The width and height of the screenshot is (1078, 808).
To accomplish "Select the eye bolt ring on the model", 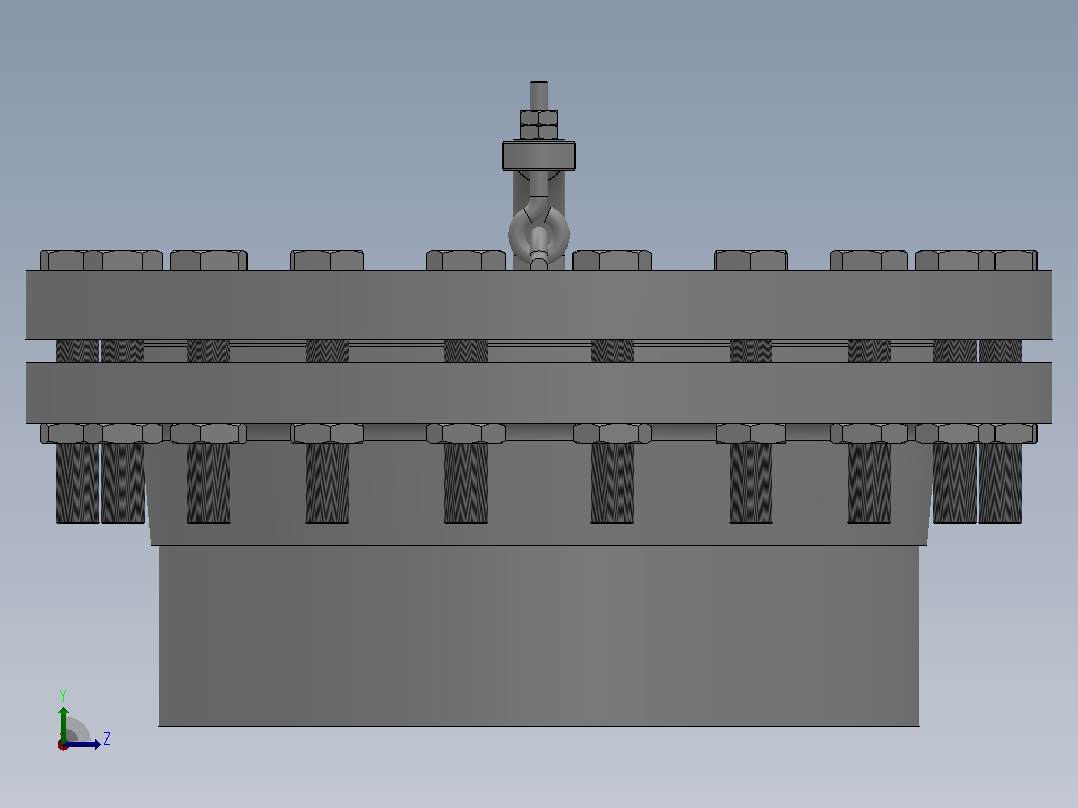I will point(539,233).
